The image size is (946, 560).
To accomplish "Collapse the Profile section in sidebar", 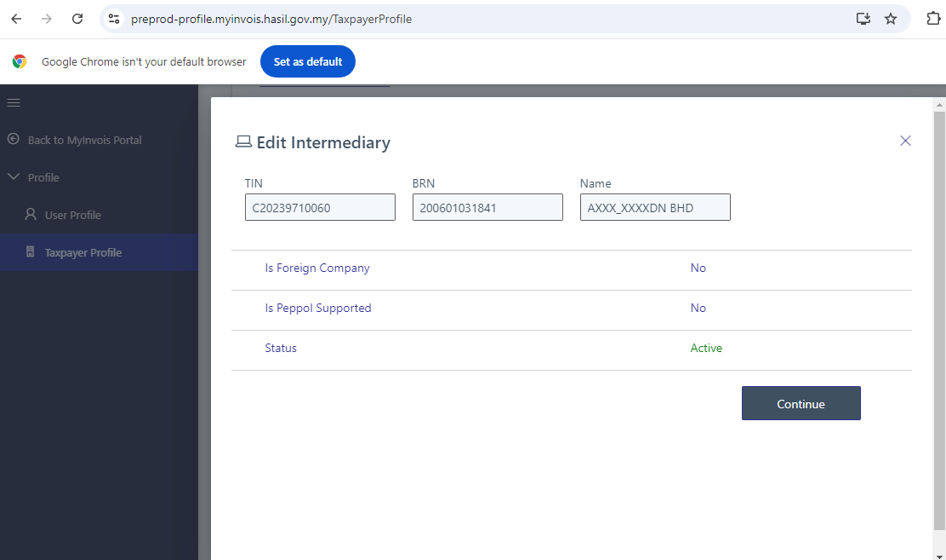I will [x=14, y=177].
